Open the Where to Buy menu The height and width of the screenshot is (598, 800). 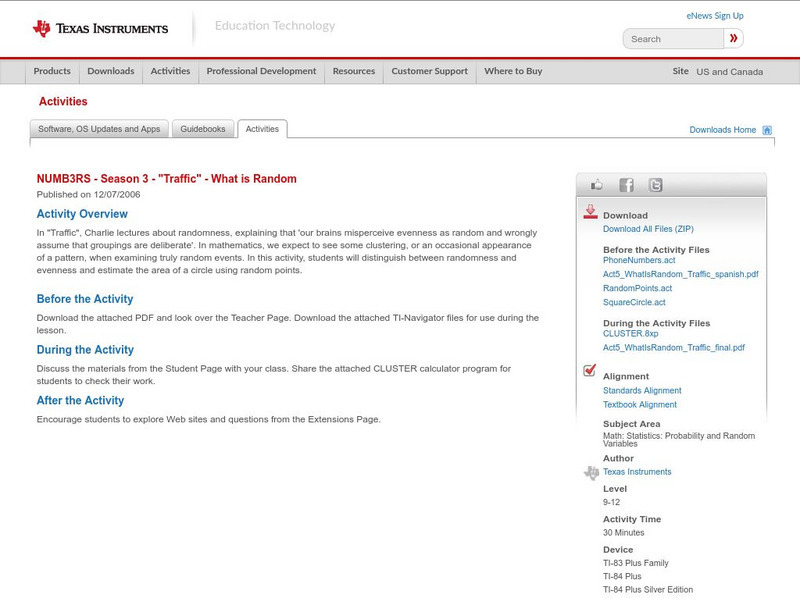click(513, 71)
